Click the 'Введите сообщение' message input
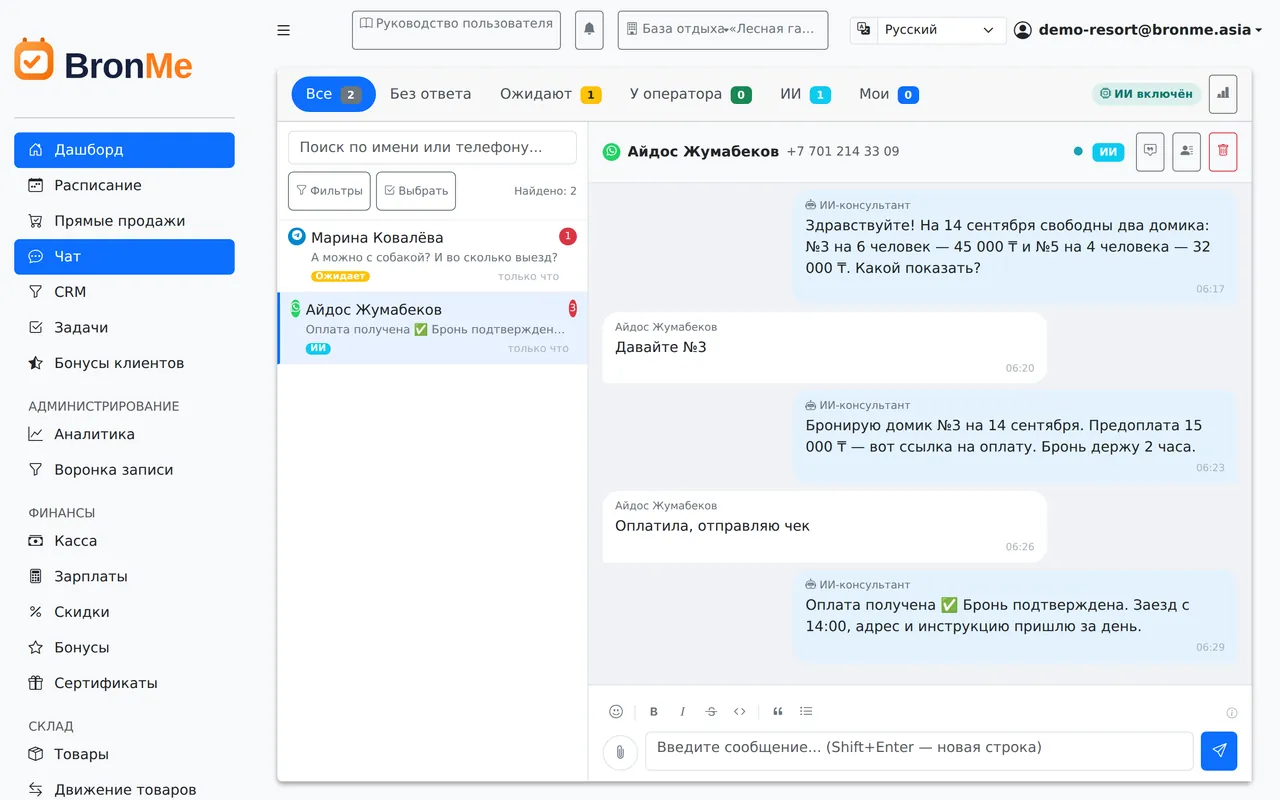 point(919,751)
